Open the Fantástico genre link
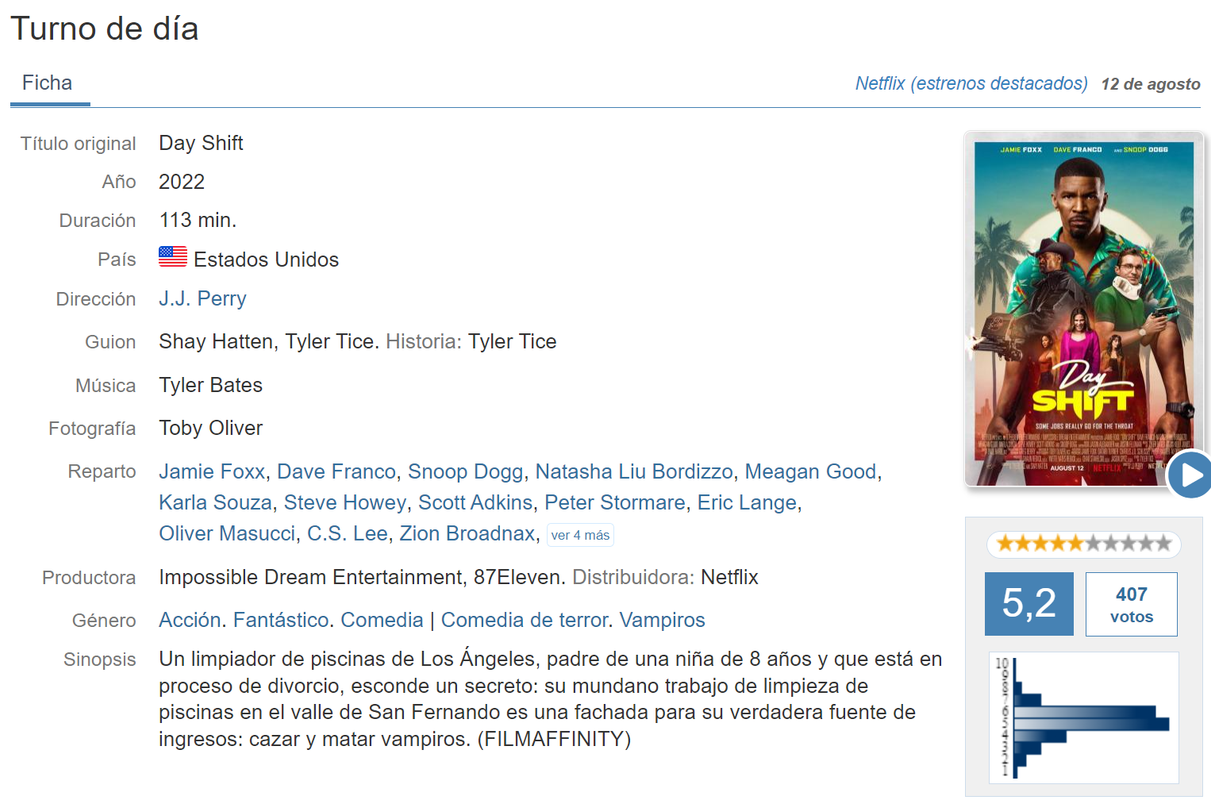Viewport: 1211px width, 800px height. tap(281, 620)
